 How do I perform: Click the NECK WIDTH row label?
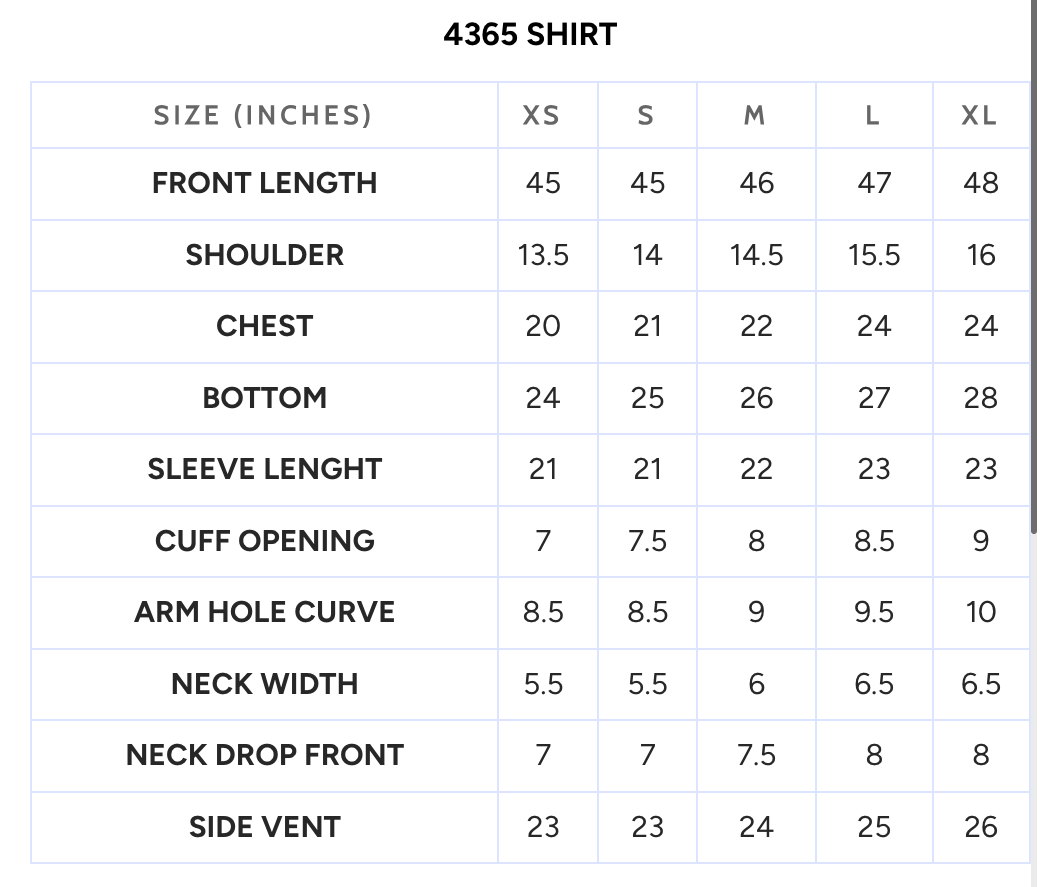[x=265, y=684]
